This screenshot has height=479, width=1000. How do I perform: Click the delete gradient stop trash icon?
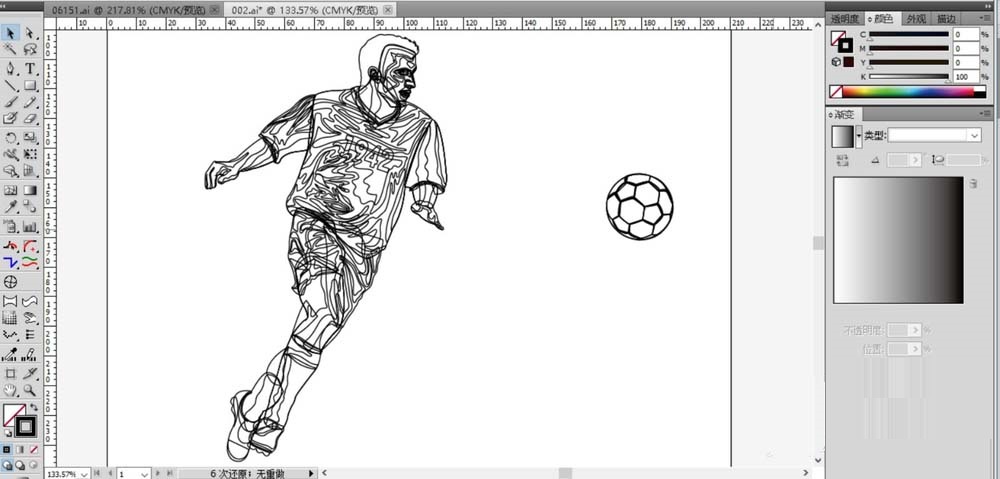pos(972,184)
